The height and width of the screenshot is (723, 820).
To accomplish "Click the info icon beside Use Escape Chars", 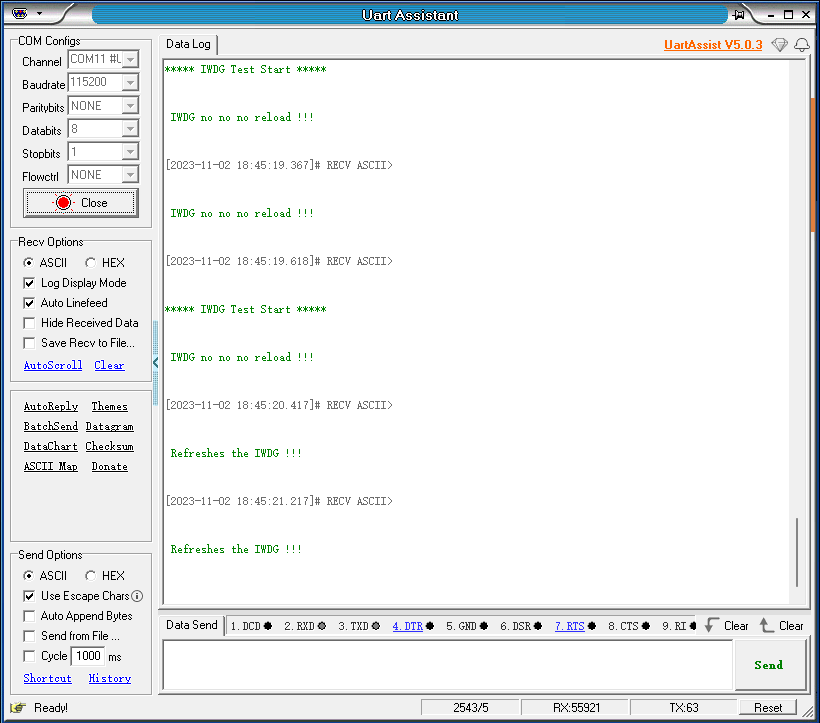I will coord(138,596).
